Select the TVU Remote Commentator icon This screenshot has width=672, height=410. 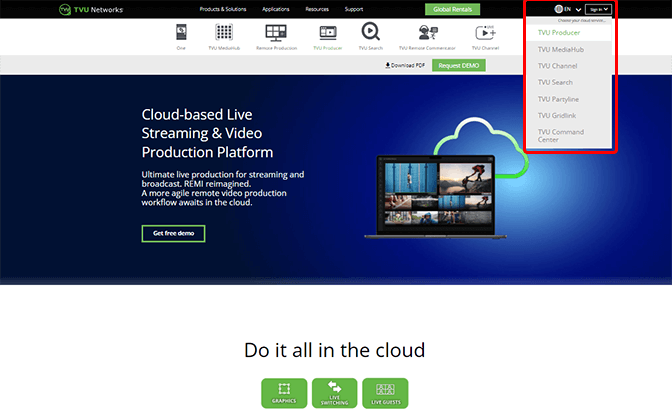[429, 35]
